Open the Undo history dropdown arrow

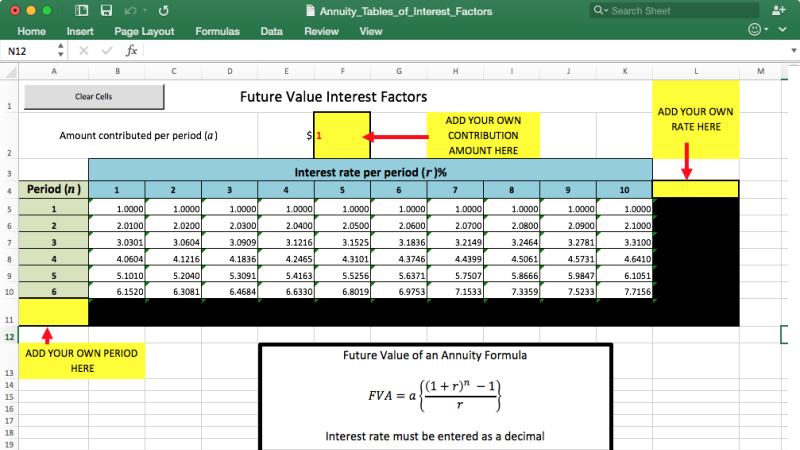click(x=145, y=11)
